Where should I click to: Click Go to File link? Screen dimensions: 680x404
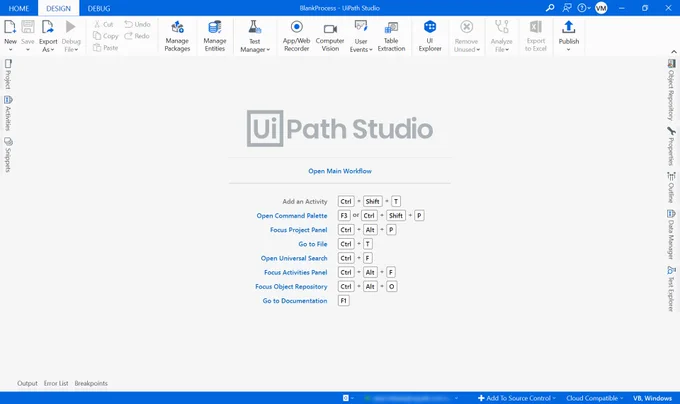(313, 244)
